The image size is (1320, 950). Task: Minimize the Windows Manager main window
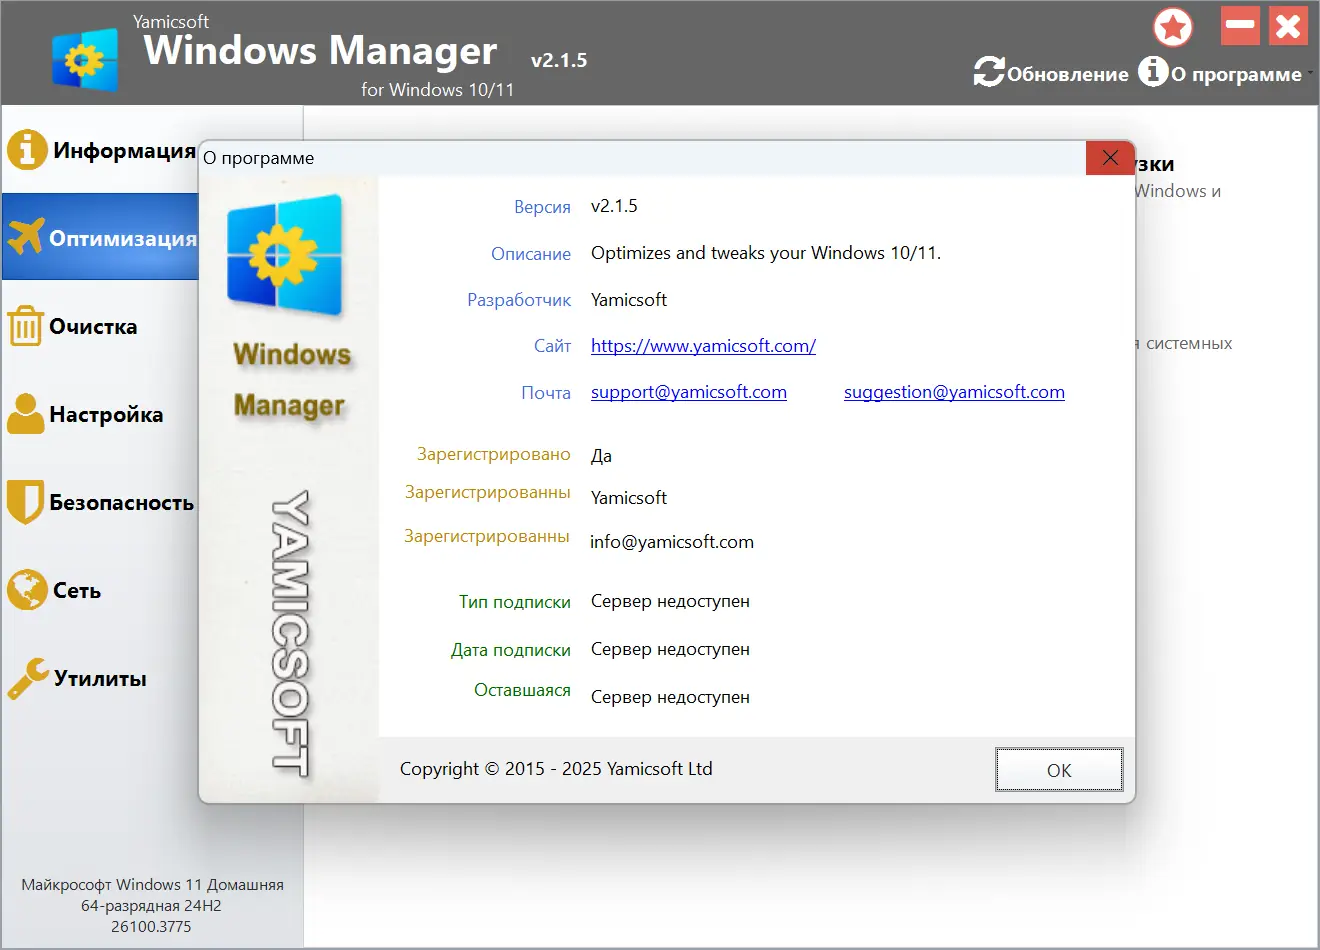tap(1240, 26)
